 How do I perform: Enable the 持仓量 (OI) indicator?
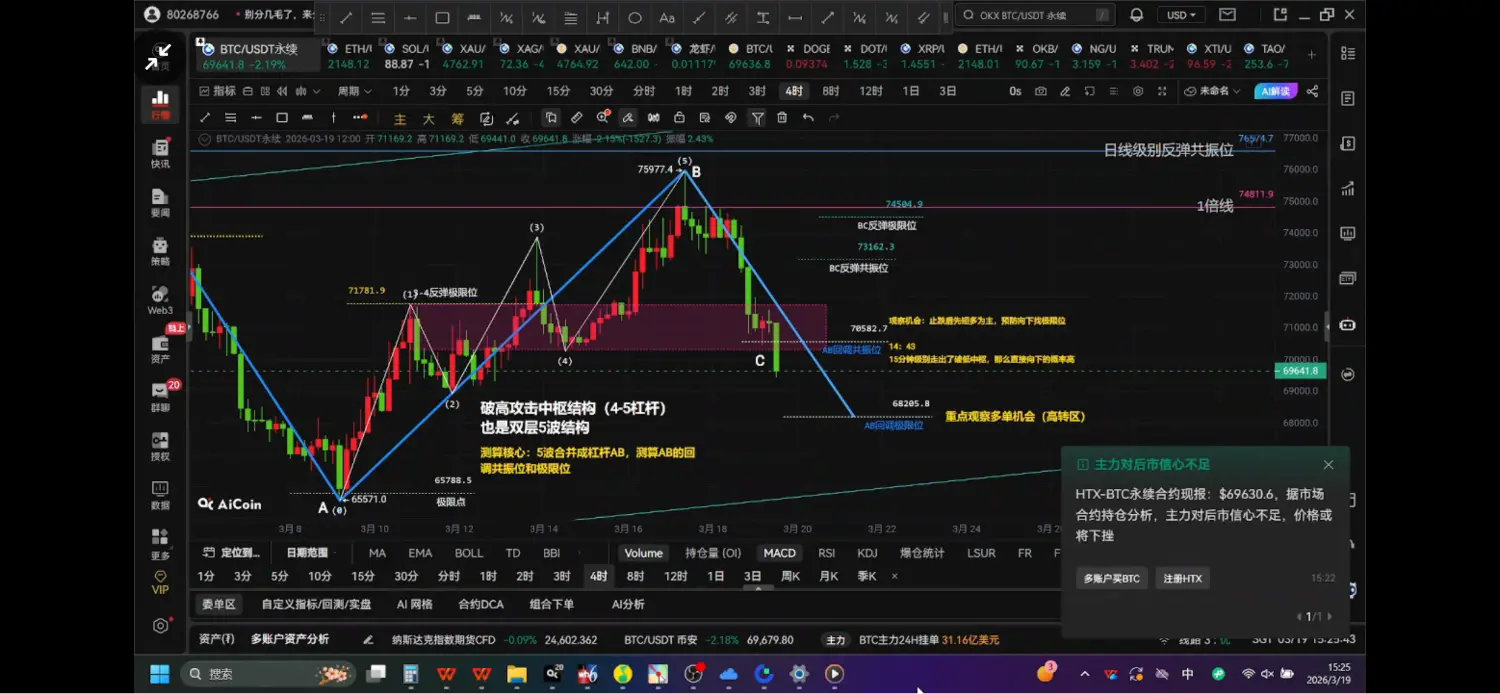click(x=713, y=553)
